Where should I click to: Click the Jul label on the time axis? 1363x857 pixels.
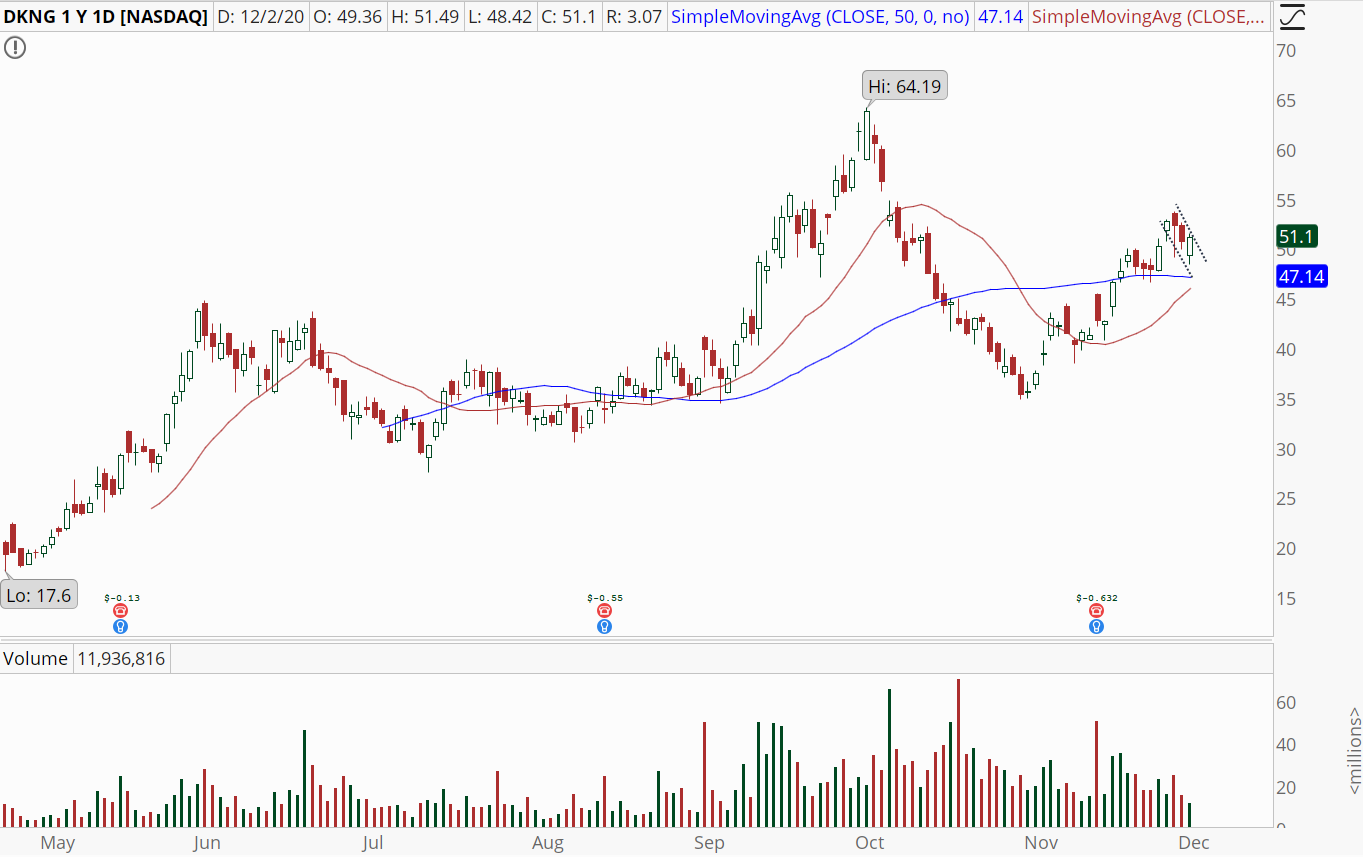pos(373,843)
